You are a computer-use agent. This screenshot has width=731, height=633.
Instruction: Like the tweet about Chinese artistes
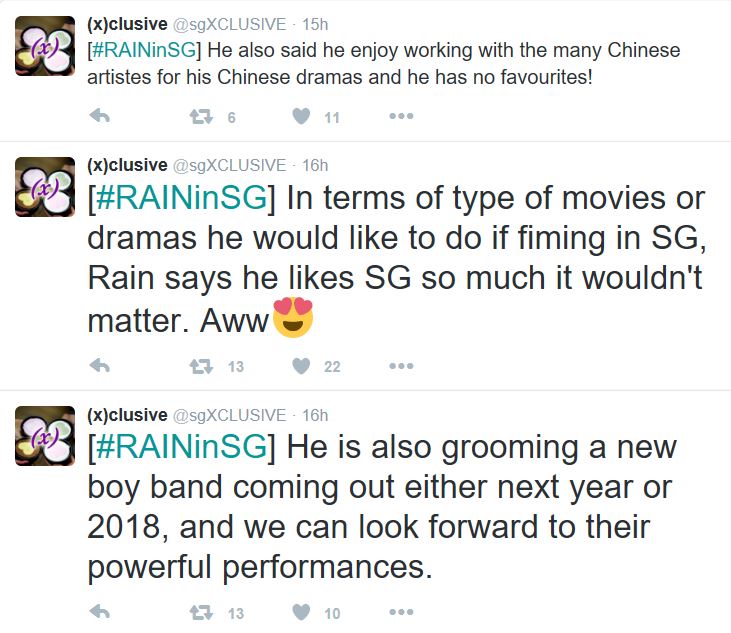pyautogui.click(x=301, y=117)
